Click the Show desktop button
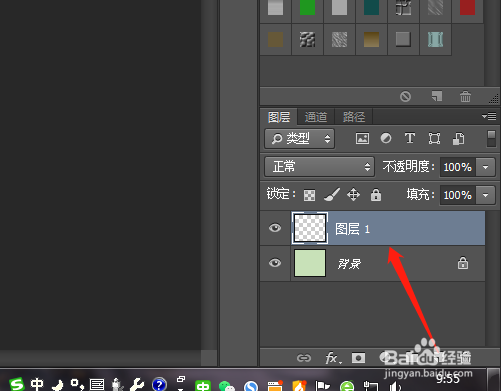Image resolution: width=501 pixels, height=391 pixels. 494,380
